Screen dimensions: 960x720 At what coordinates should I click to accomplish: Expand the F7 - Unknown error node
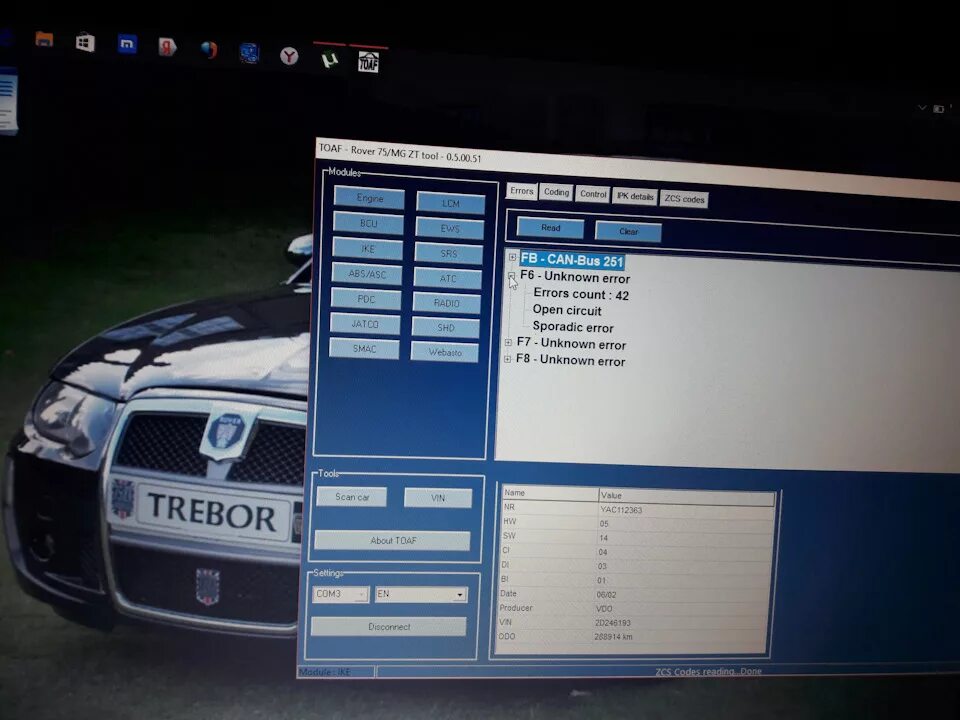coord(508,342)
